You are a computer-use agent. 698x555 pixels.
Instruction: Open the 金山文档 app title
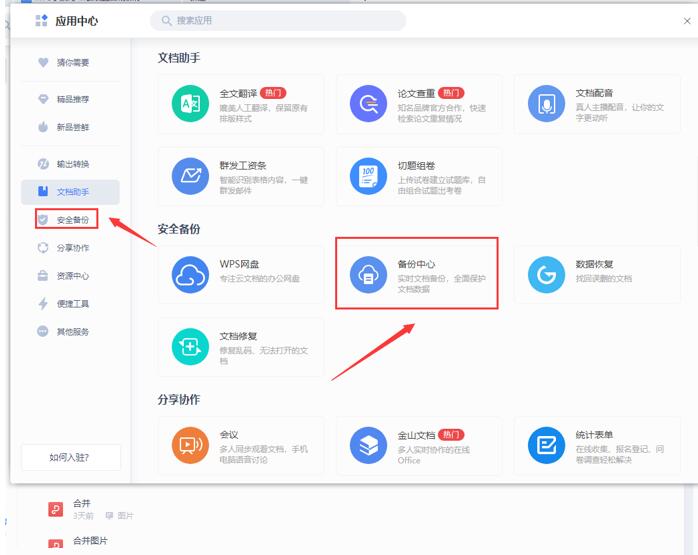click(416, 435)
